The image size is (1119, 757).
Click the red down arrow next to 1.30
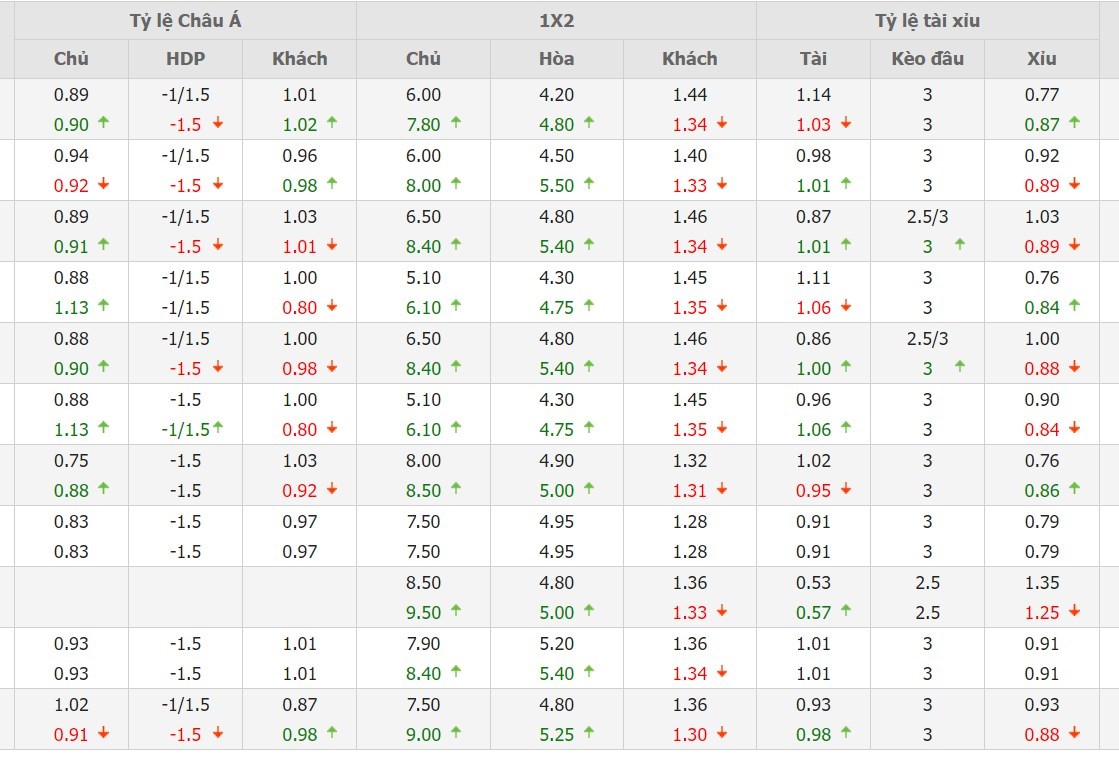[722, 734]
